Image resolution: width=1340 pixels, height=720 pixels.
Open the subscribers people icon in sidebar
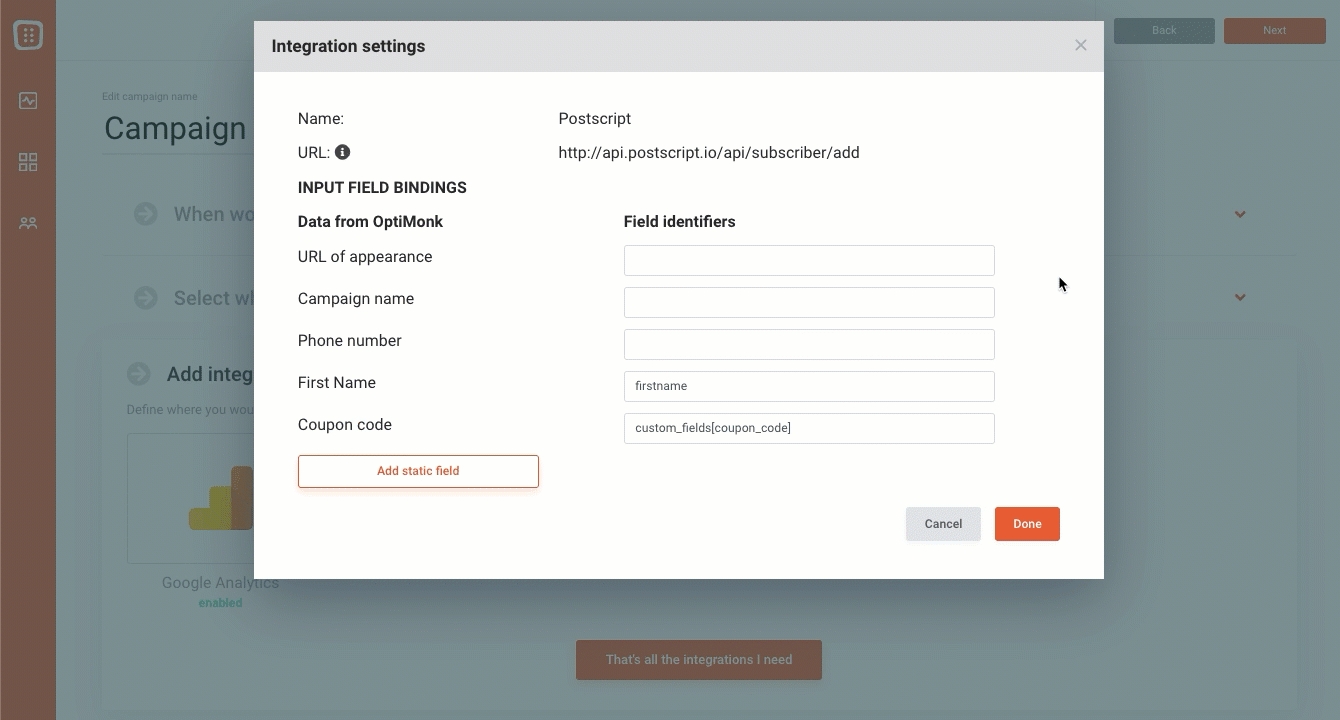pyautogui.click(x=28, y=224)
